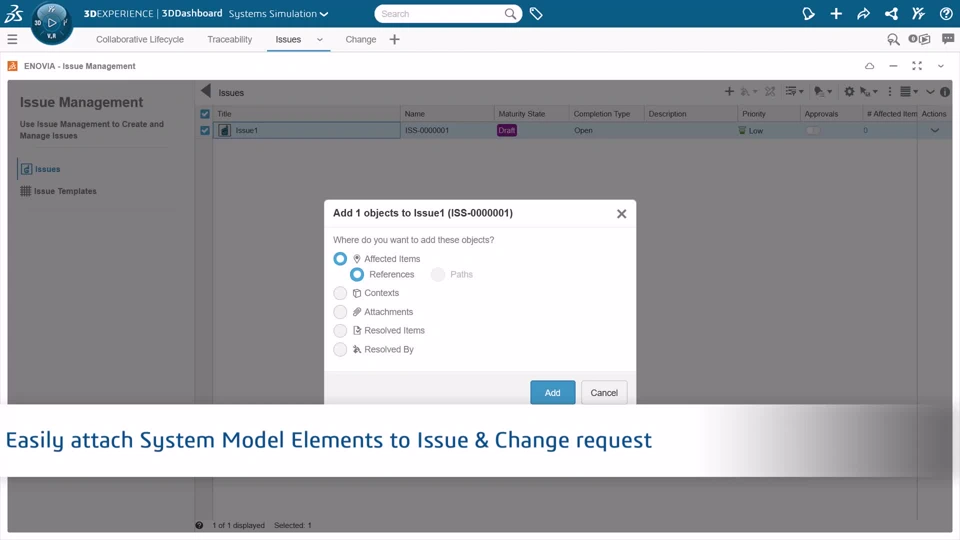Click the crossed tools icon in the Issues toolbar
Screen dimensions: 960x540
point(770,91)
